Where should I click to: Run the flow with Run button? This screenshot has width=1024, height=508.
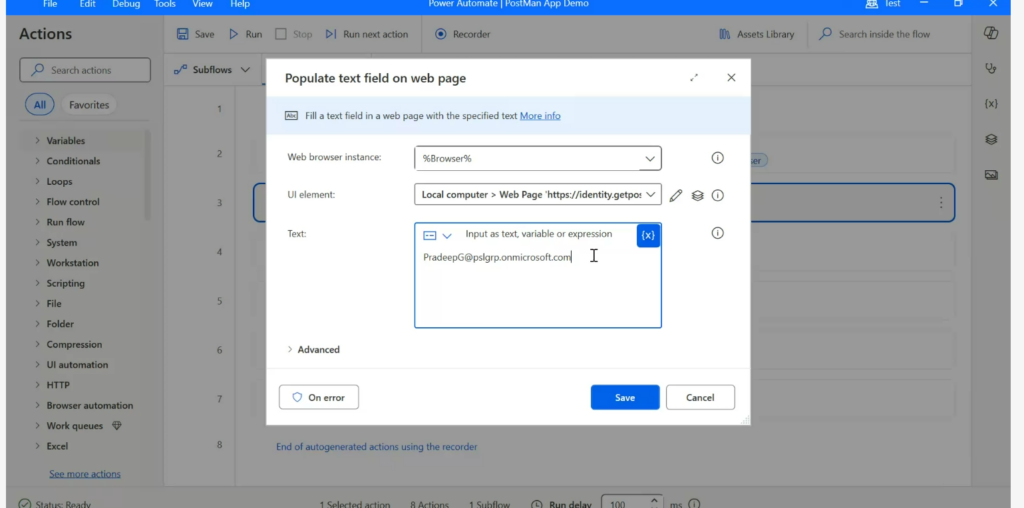coord(246,34)
